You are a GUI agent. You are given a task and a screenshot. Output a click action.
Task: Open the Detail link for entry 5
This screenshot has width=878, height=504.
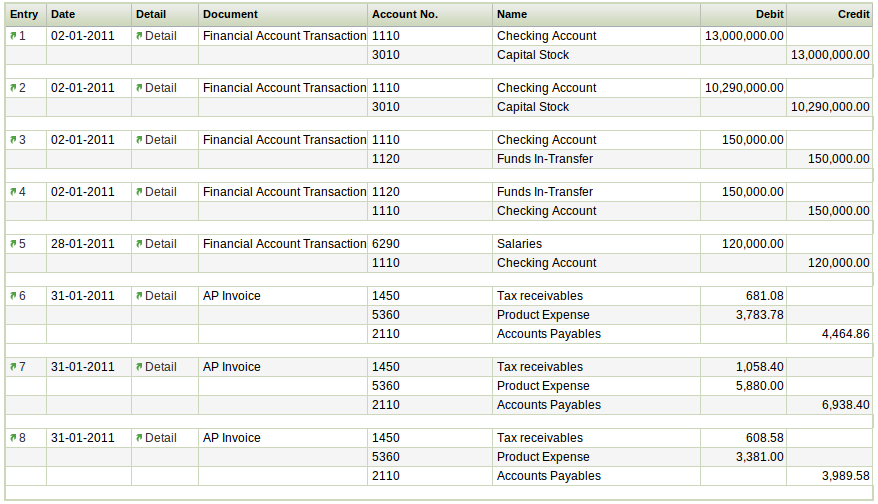coord(160,244)
